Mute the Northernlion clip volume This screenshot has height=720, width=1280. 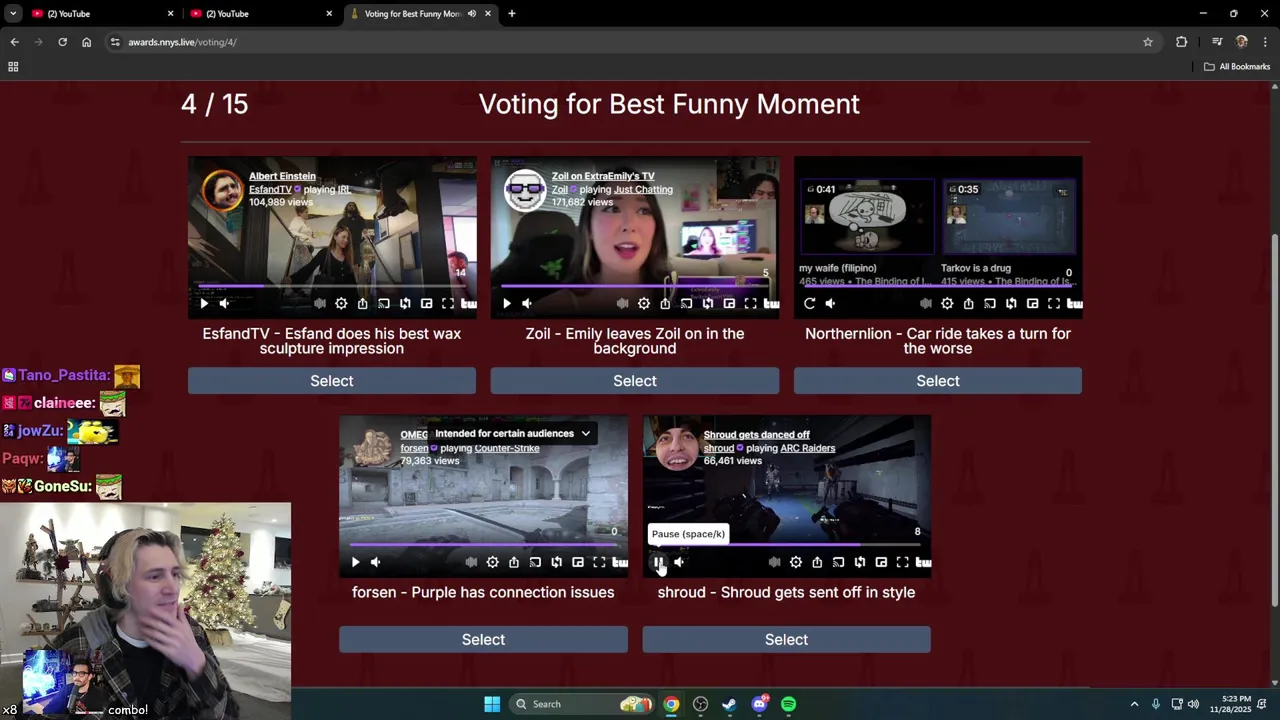(x=830, y=303)
